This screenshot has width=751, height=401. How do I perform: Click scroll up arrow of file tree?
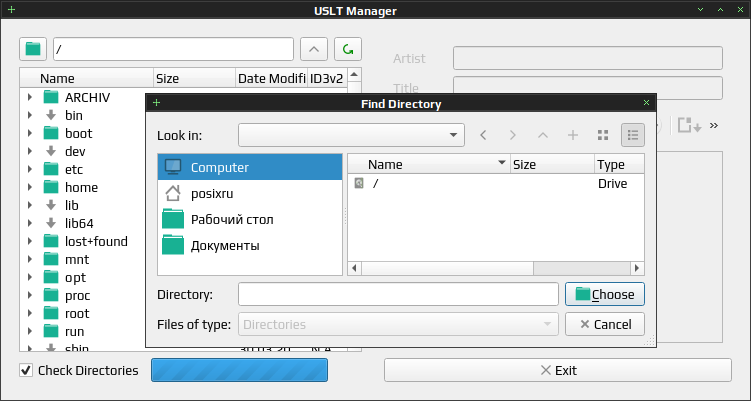354,74
